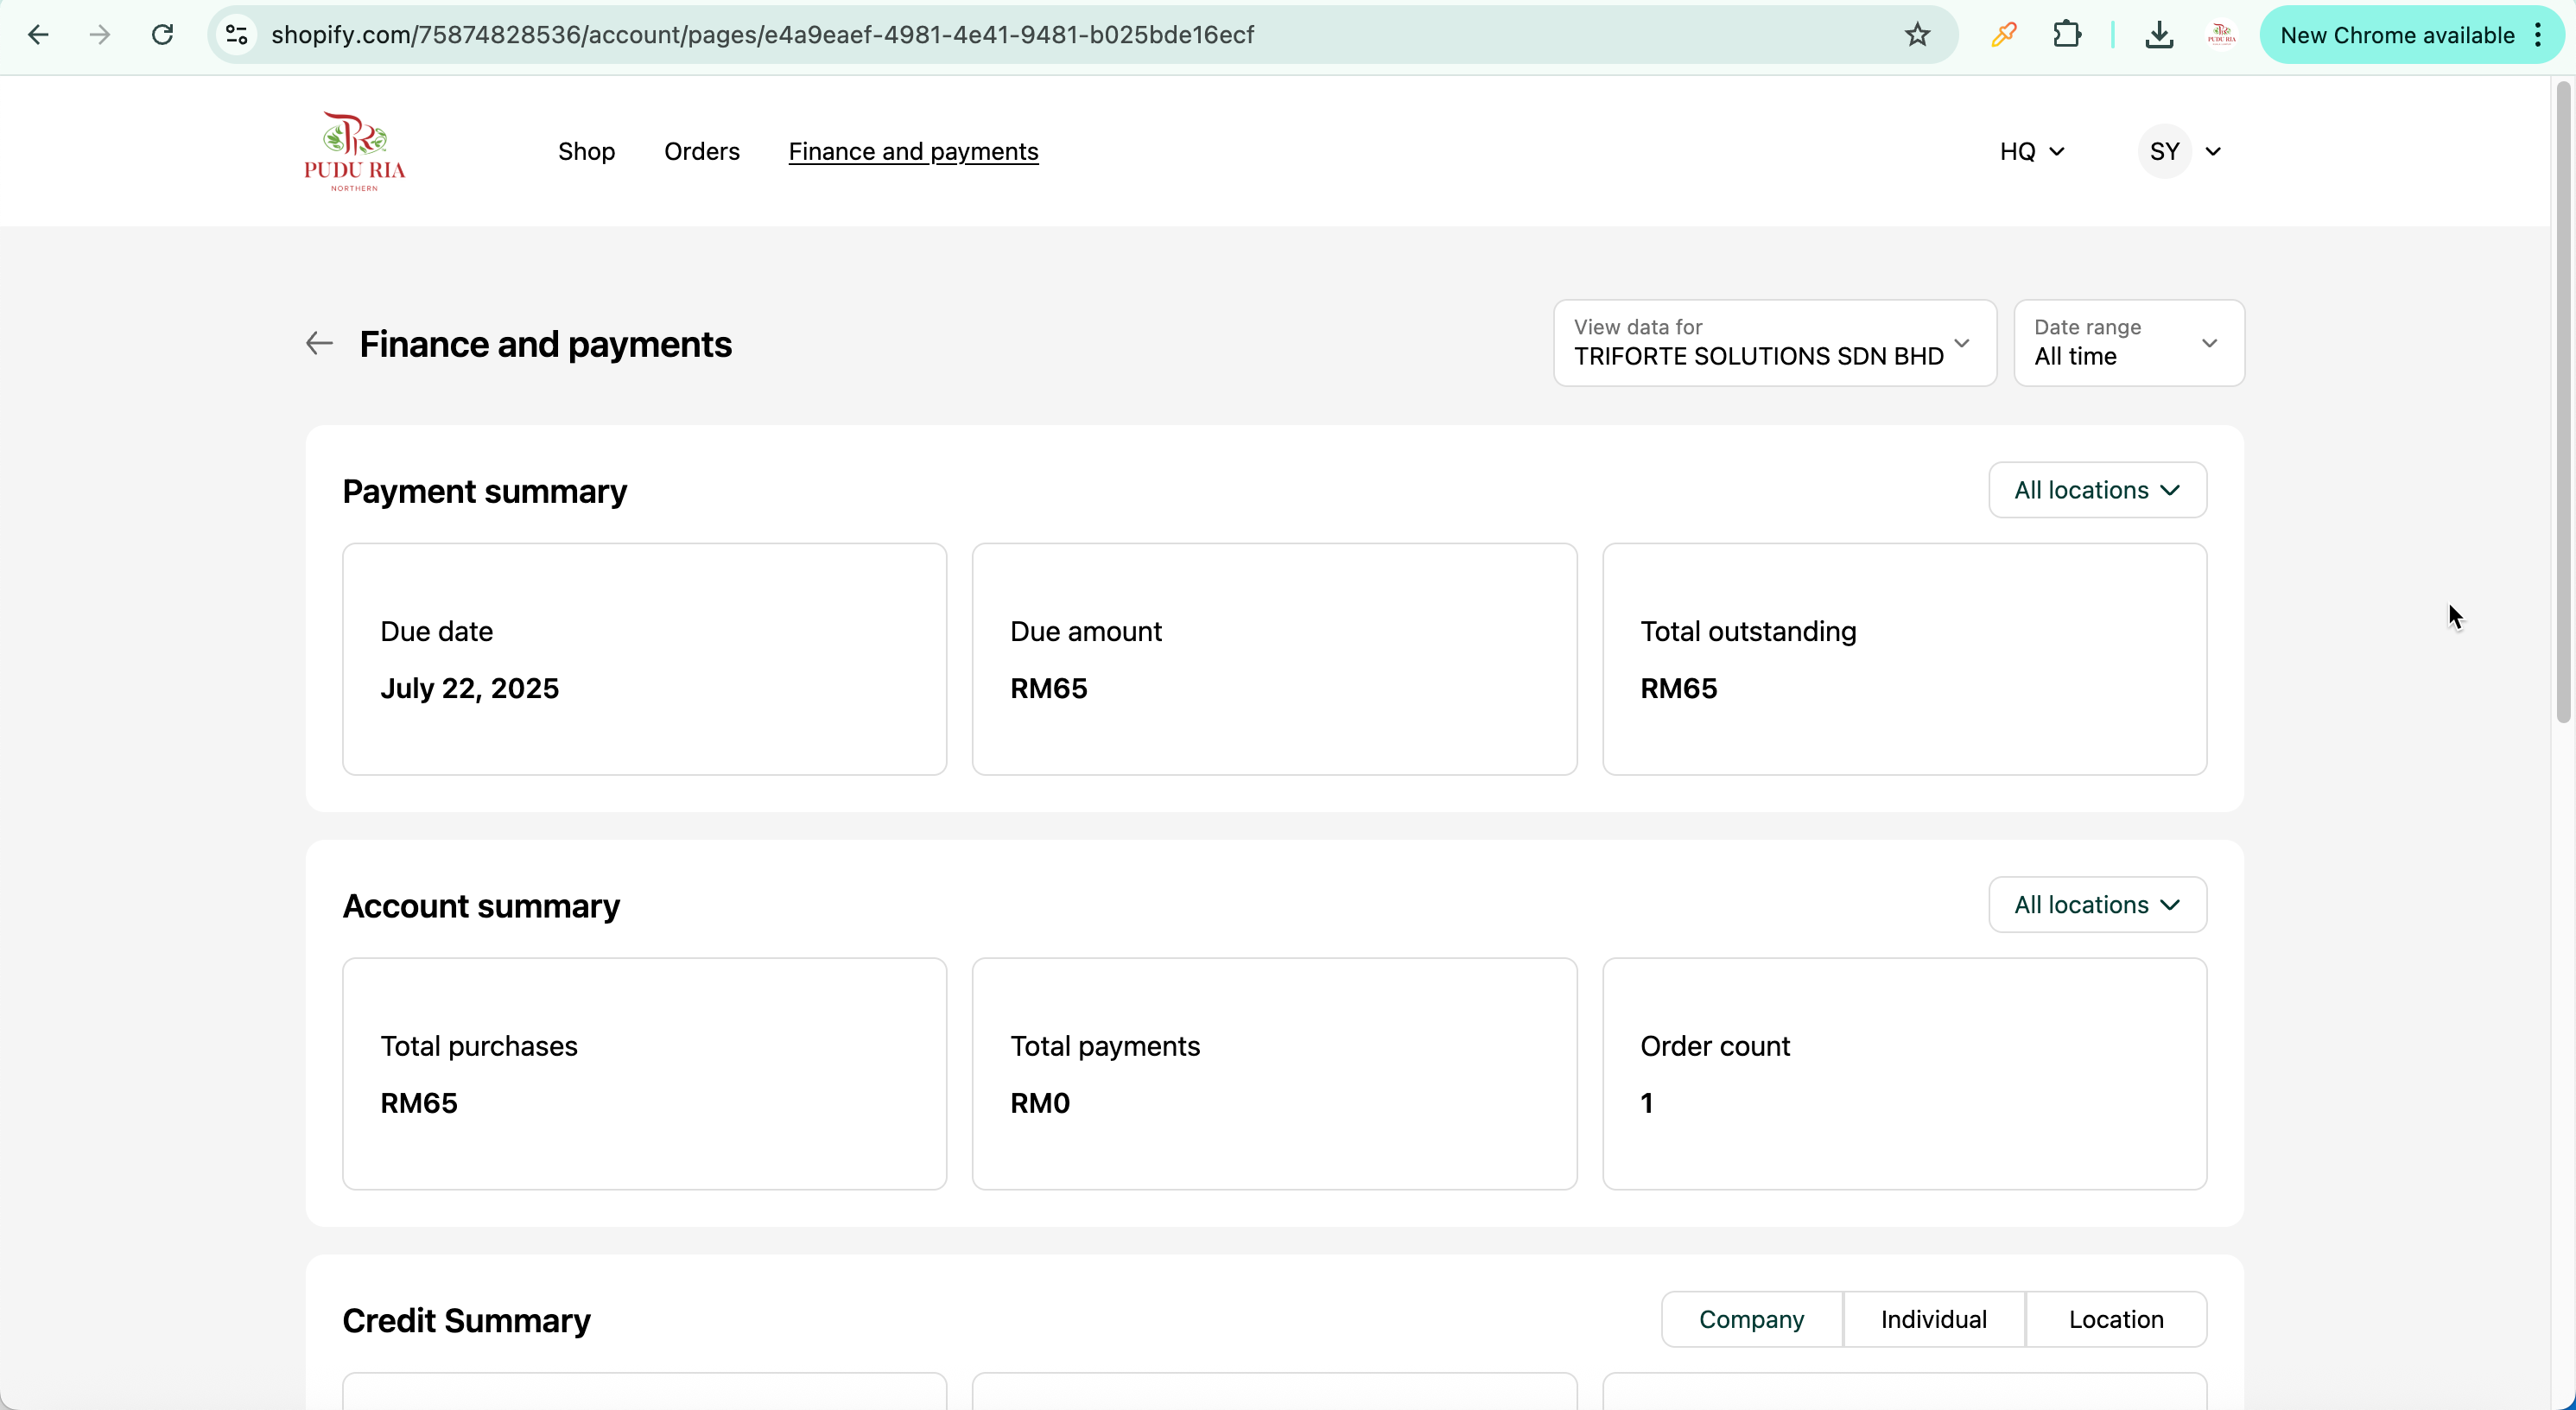Click the site information icon in address bar
The image size is (2576, 1410).
[x=237, y=35]
